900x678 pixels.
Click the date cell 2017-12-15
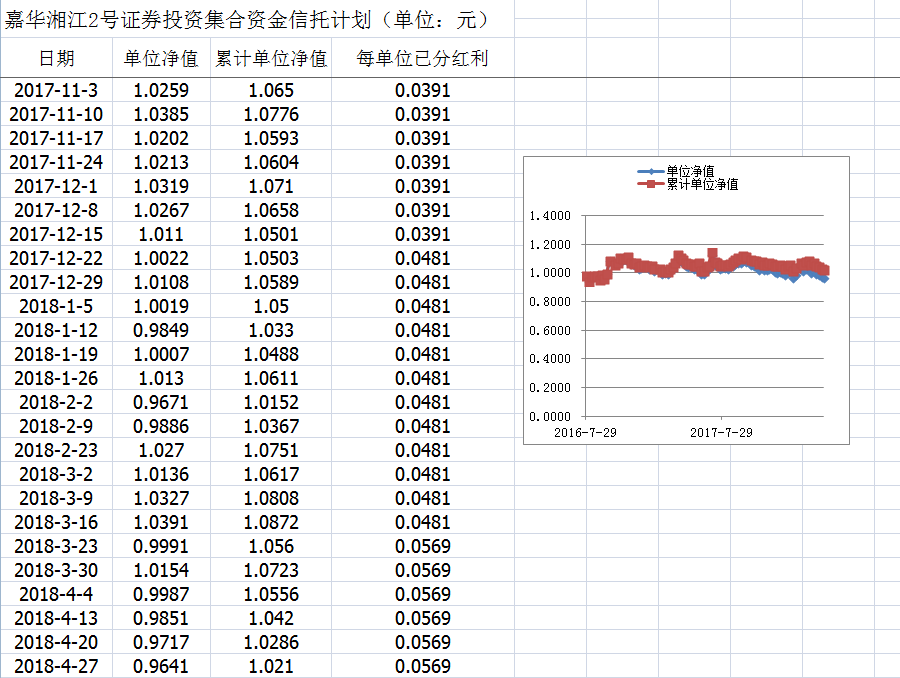click(56, 234)
